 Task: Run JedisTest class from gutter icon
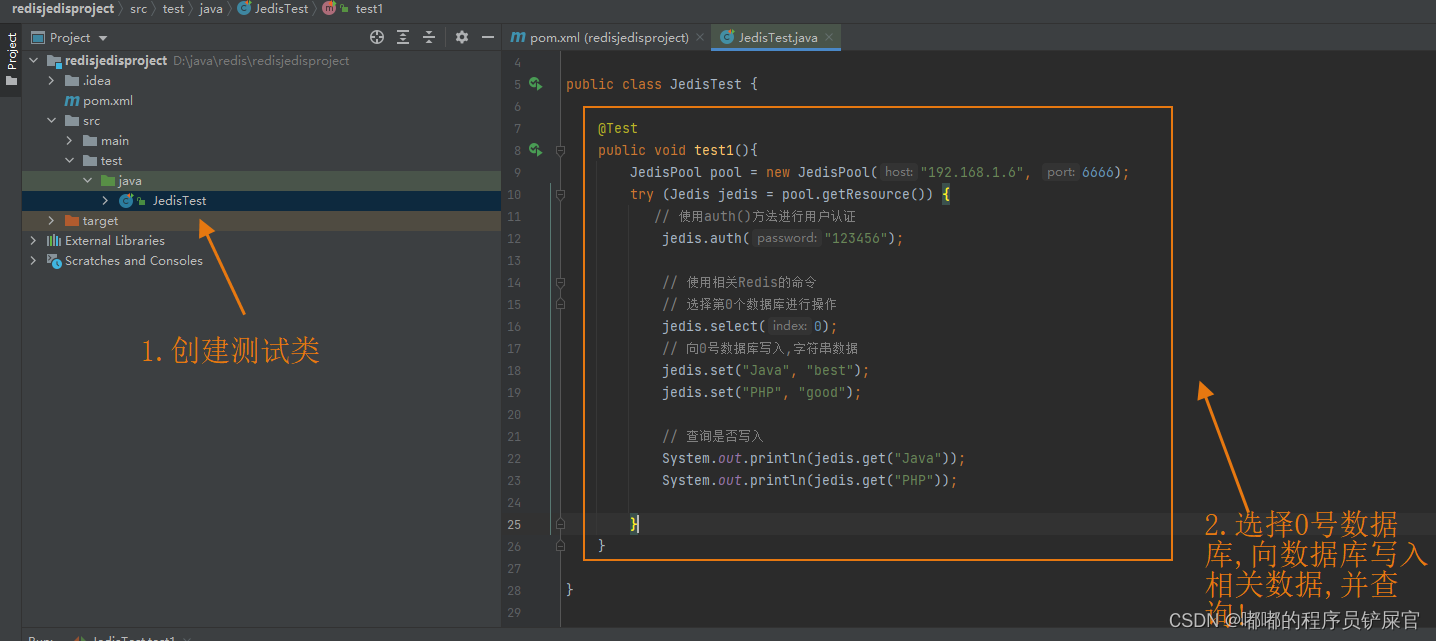(x=535, y=84)
